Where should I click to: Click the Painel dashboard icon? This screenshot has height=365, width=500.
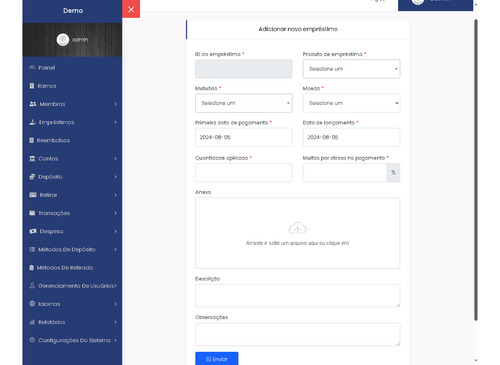click(32, 67)
